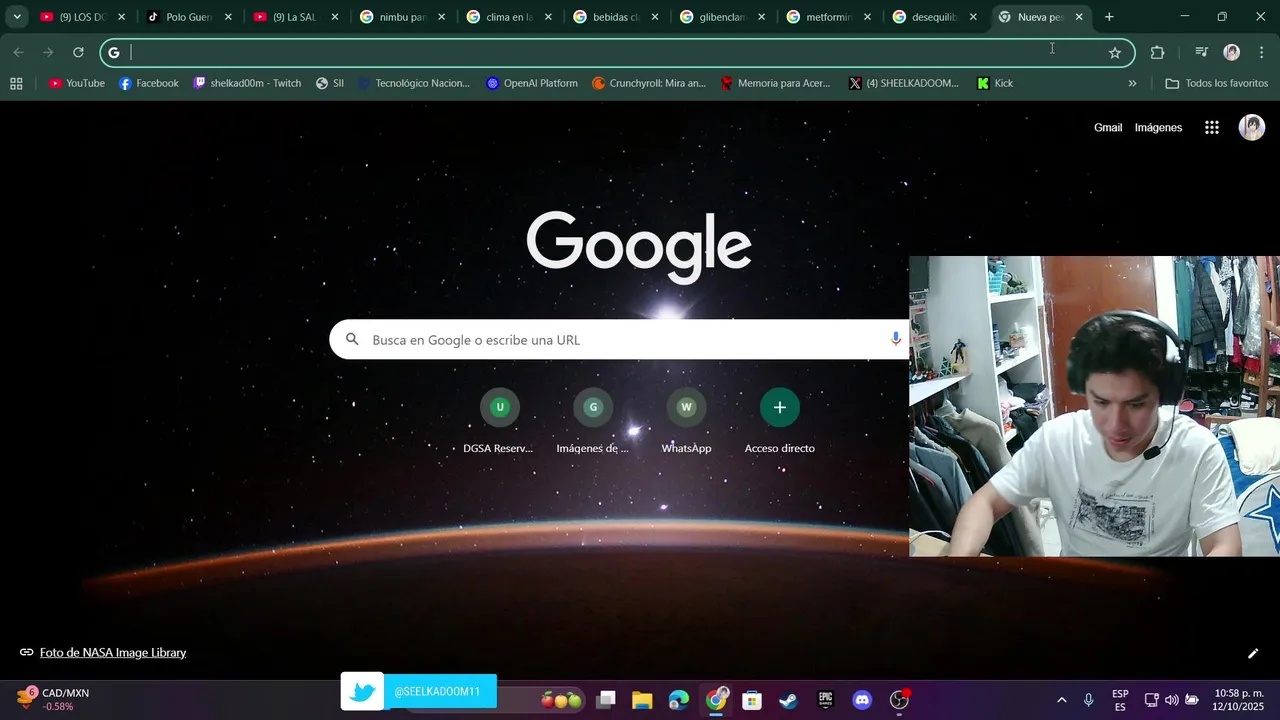Open File Explorer from taskbar
Screen dimensions: 1280x720
tap(642, 700)
